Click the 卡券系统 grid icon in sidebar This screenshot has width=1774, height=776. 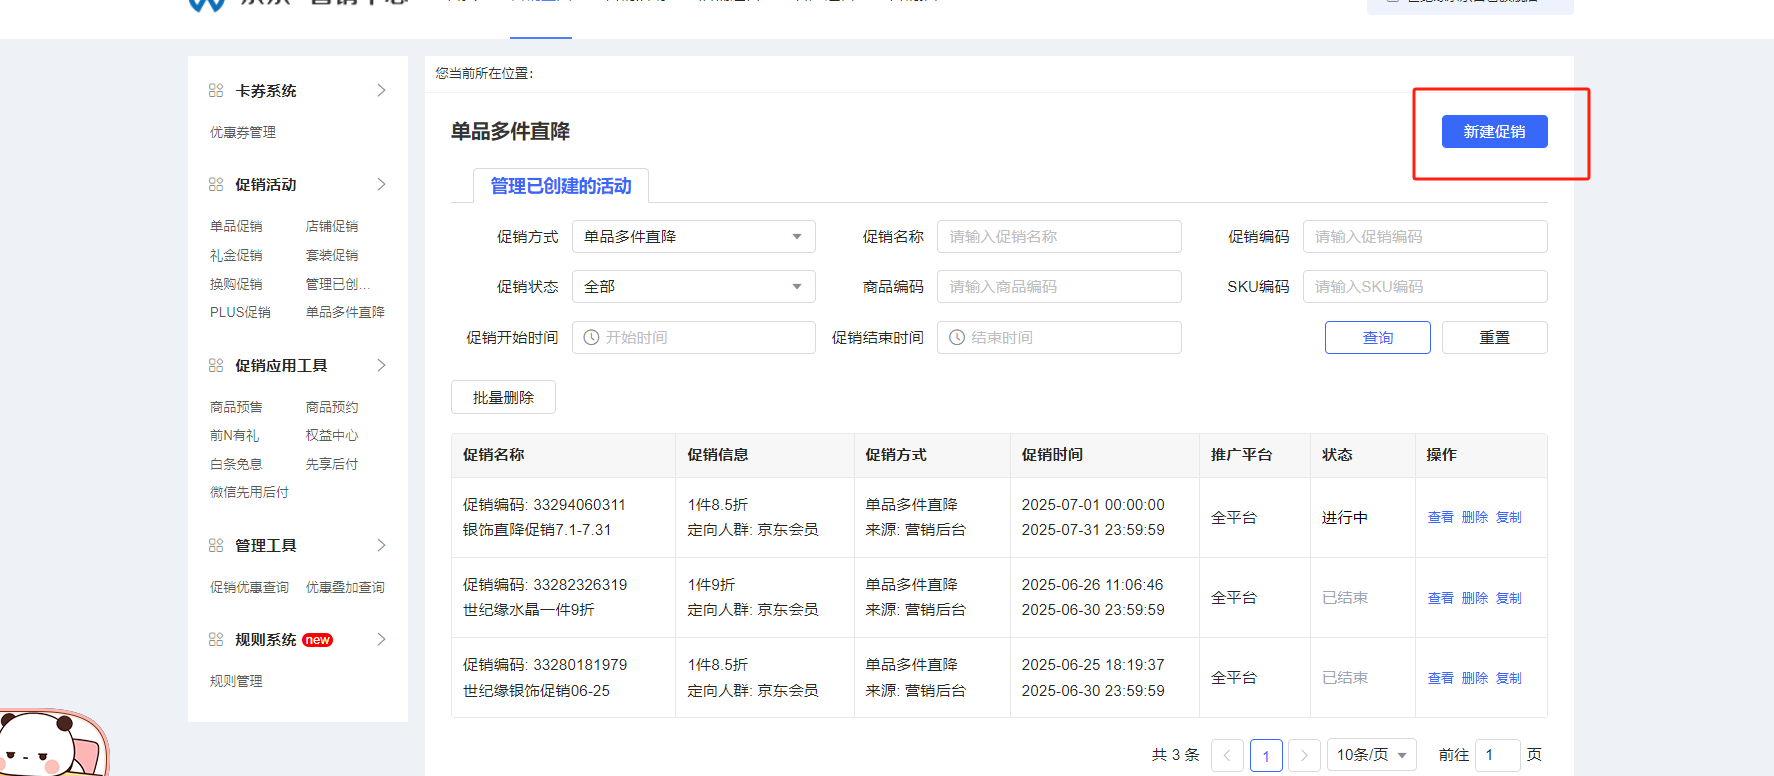pyautogui.click(x=215, y=91)
